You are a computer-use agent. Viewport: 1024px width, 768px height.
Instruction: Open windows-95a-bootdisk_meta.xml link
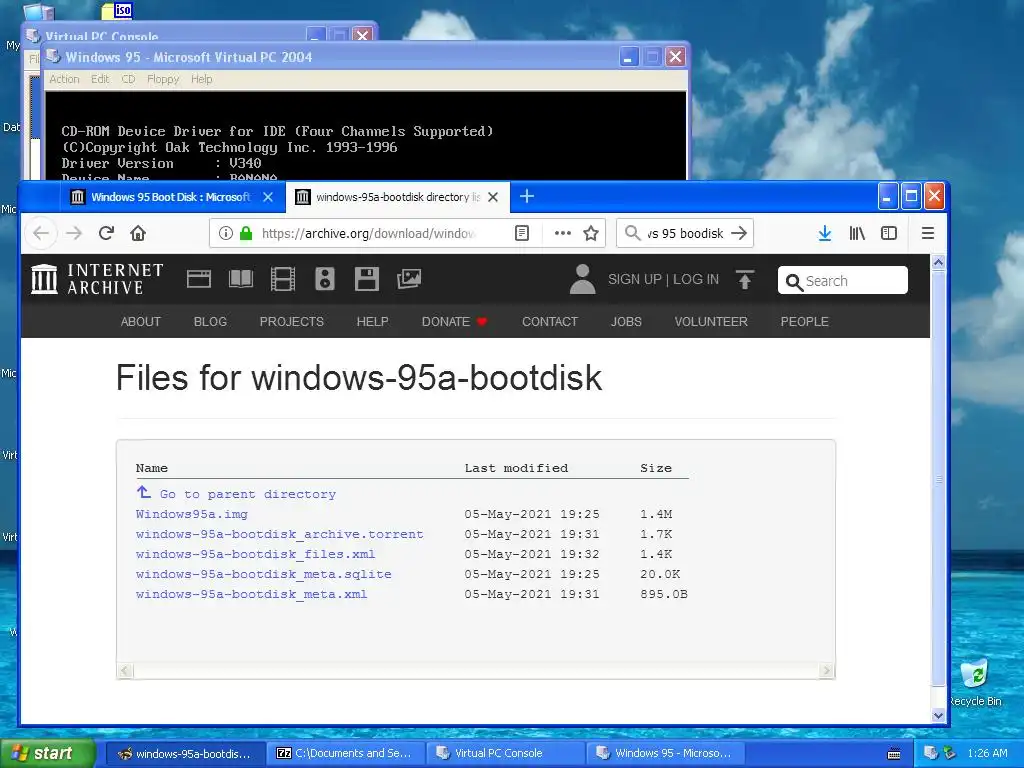tap(251, 594)
